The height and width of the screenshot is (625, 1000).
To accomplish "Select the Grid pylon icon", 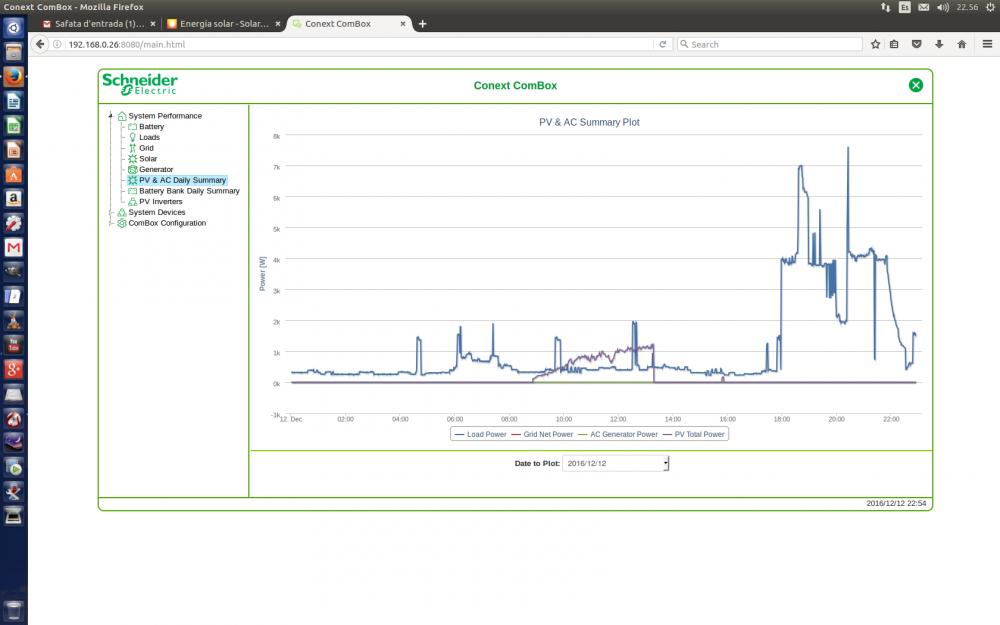I will tap(133, 148).
